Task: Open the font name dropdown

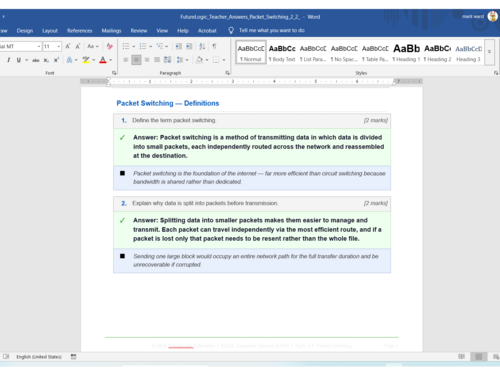Action: pos(39,46)
